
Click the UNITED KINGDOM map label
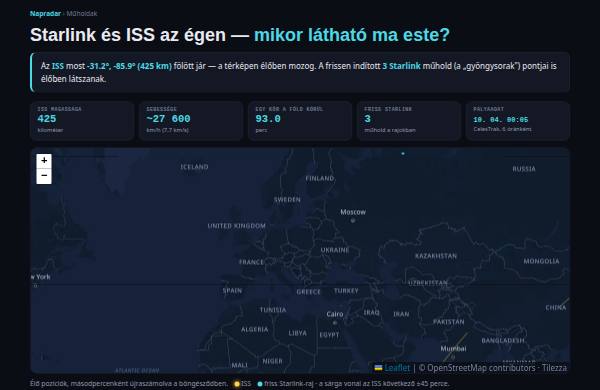click(236, 226)
